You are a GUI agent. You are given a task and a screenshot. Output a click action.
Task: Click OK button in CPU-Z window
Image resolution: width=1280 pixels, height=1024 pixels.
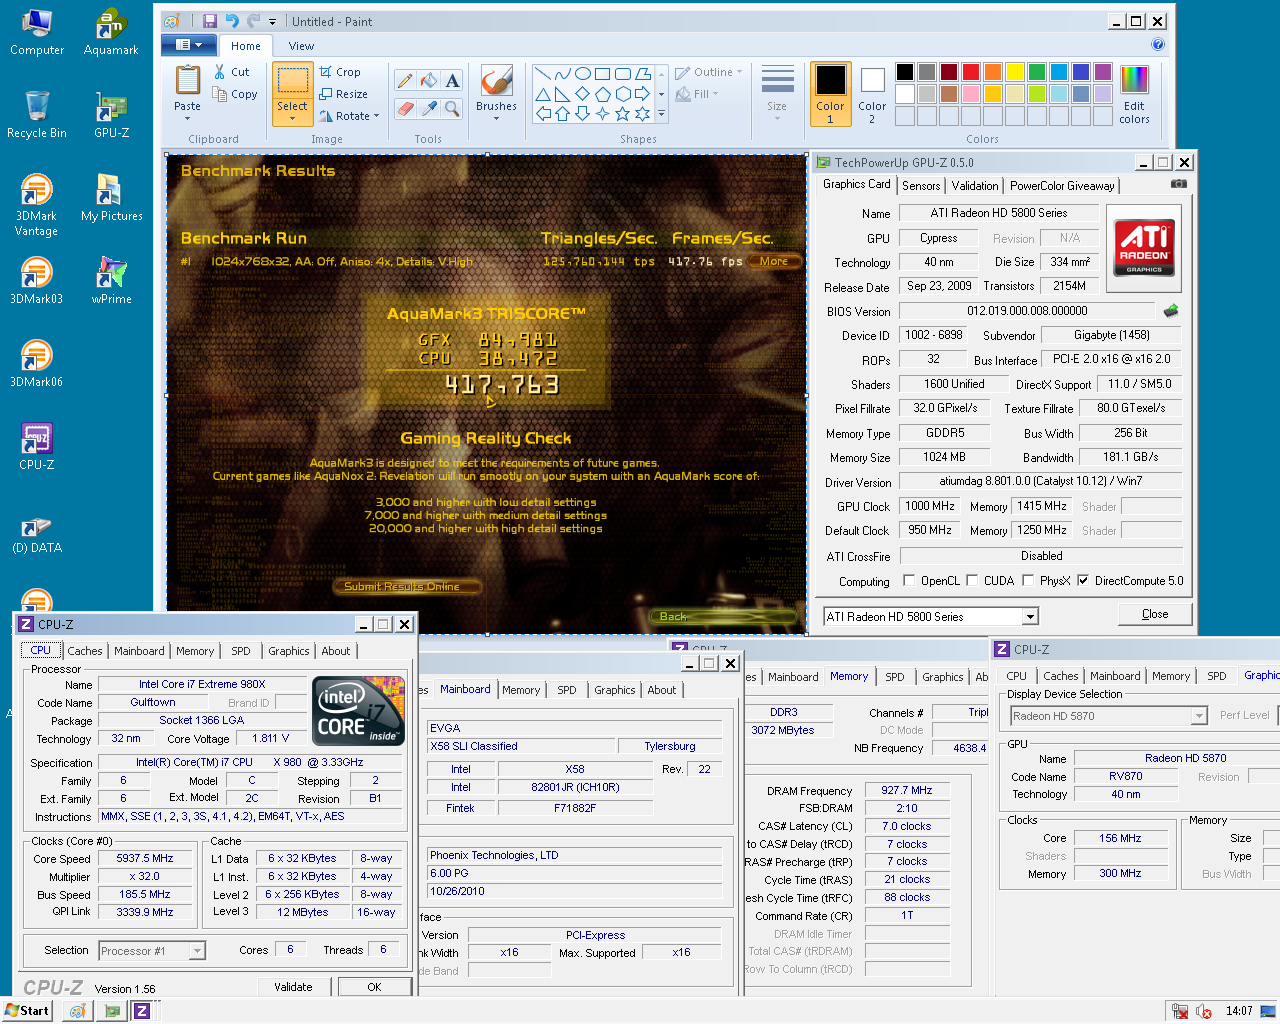[374, 987]
